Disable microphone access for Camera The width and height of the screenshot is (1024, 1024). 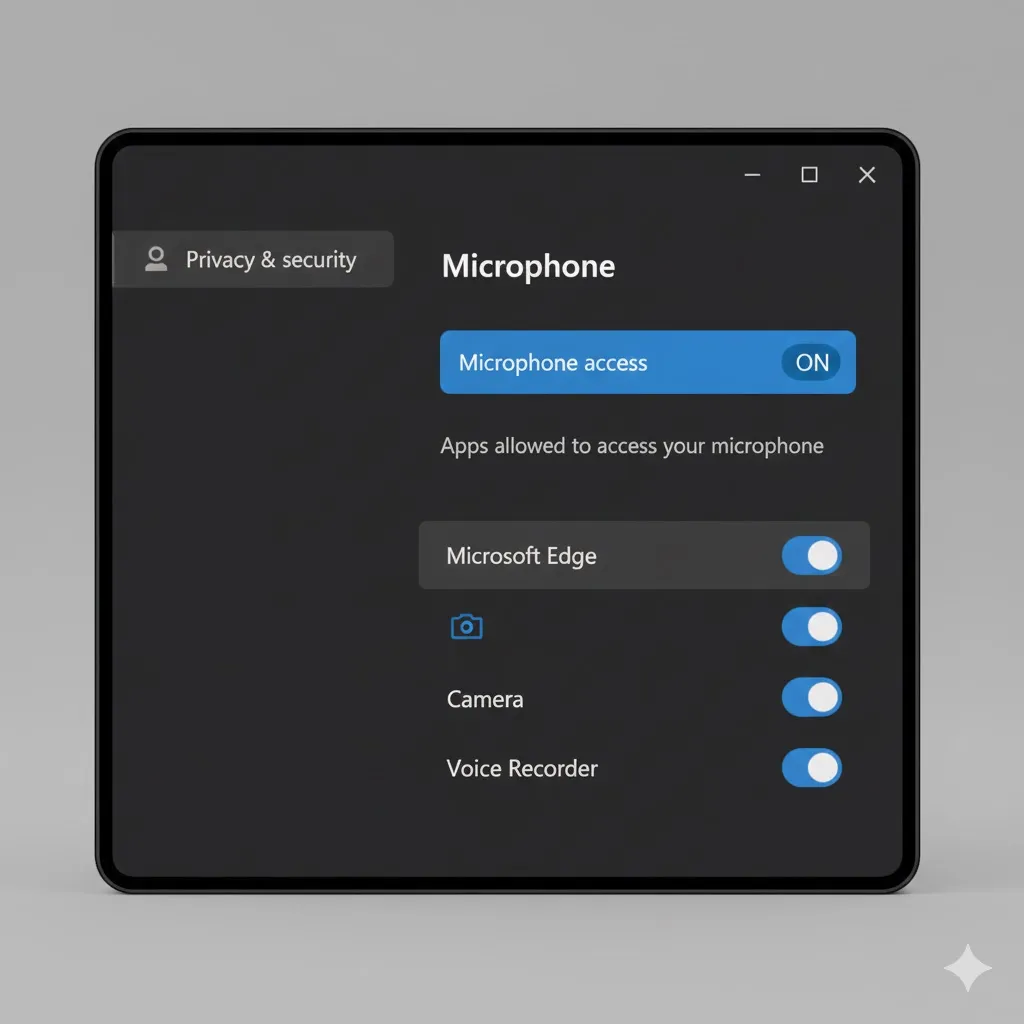811,698
